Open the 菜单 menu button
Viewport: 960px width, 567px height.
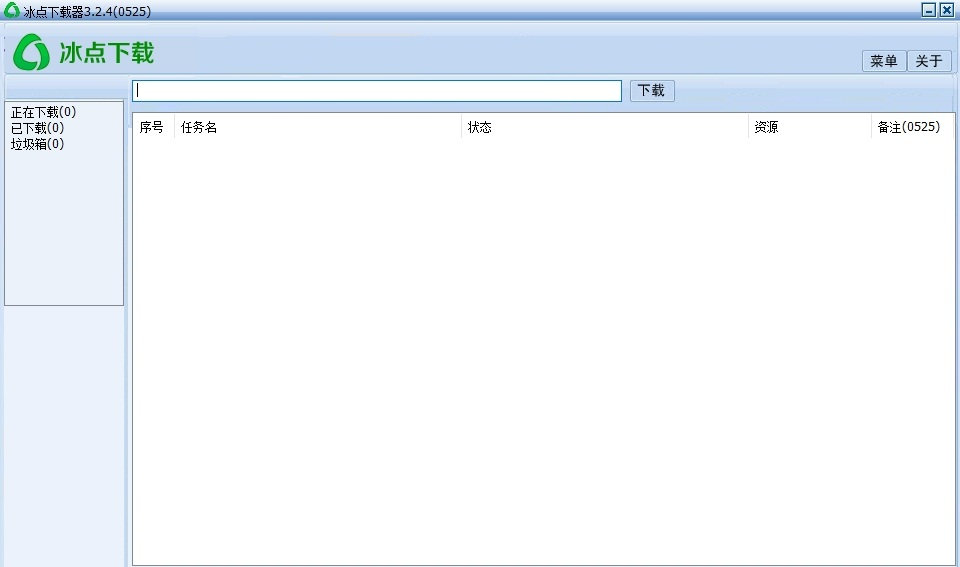tap(883, 61)
